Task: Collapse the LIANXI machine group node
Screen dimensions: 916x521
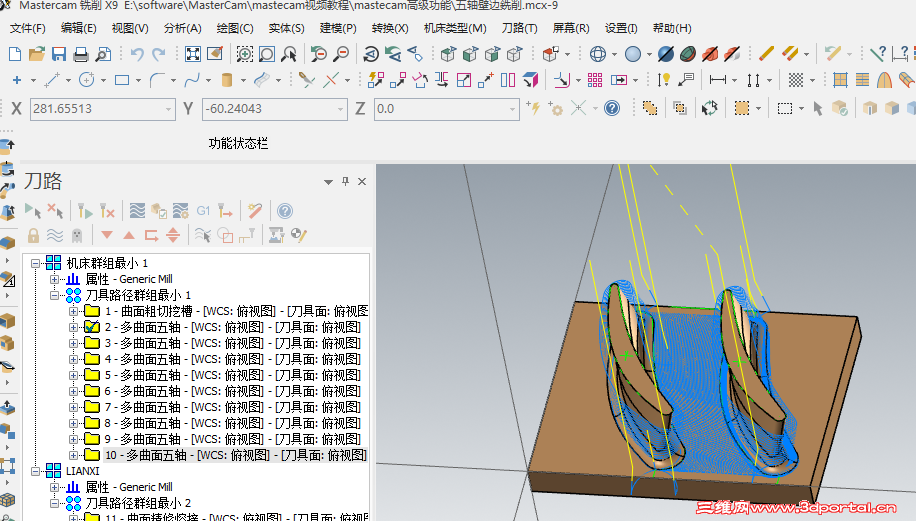Action: coord(36,471)
